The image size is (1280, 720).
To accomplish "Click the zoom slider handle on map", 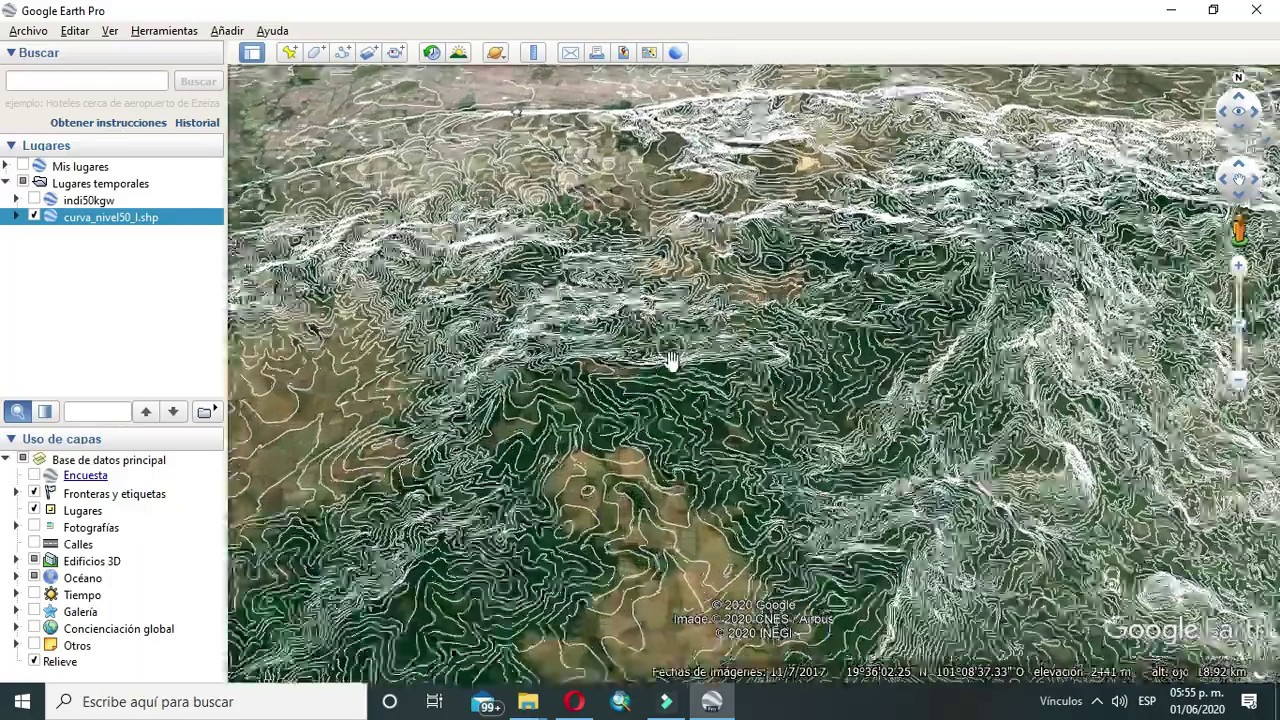I will [x=1239, y=324].
